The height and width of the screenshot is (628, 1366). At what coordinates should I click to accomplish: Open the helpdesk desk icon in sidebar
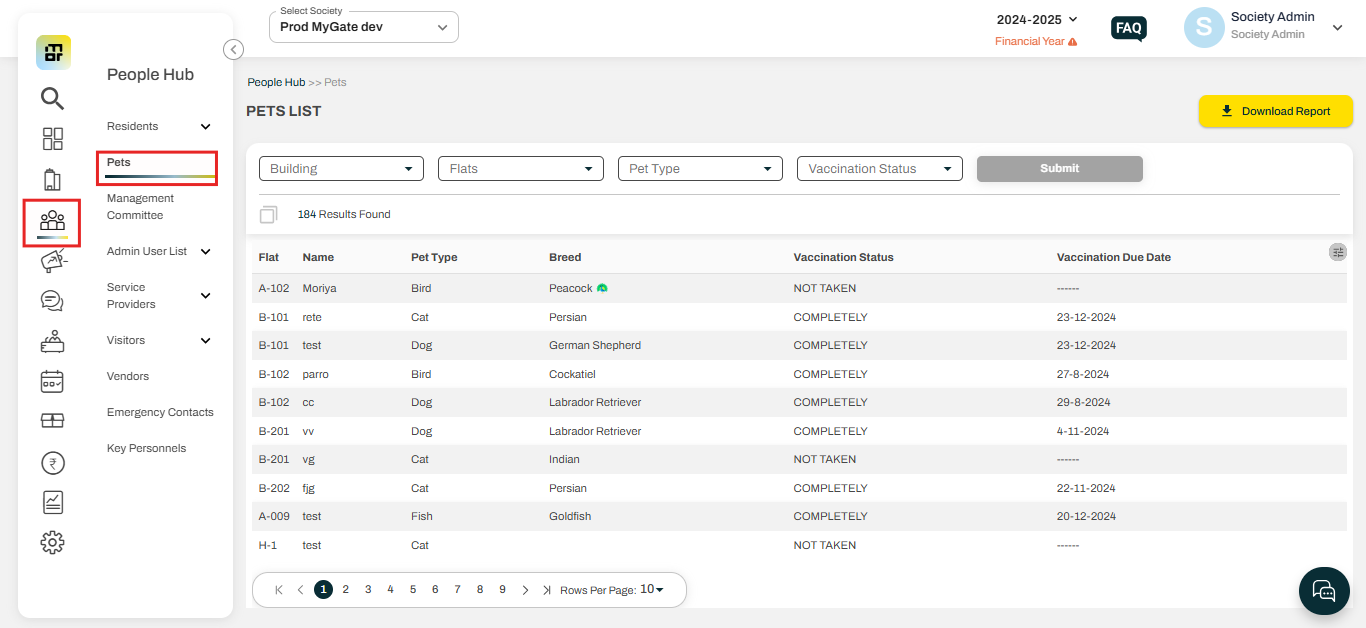pos(52,341)
